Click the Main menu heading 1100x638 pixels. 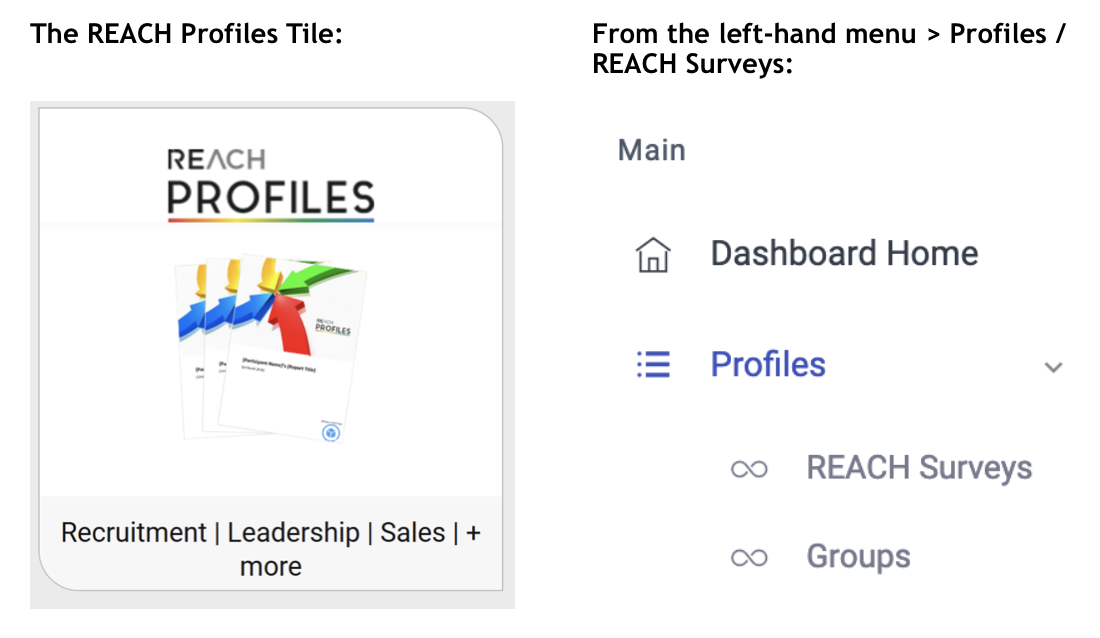[x=651, y=150]
